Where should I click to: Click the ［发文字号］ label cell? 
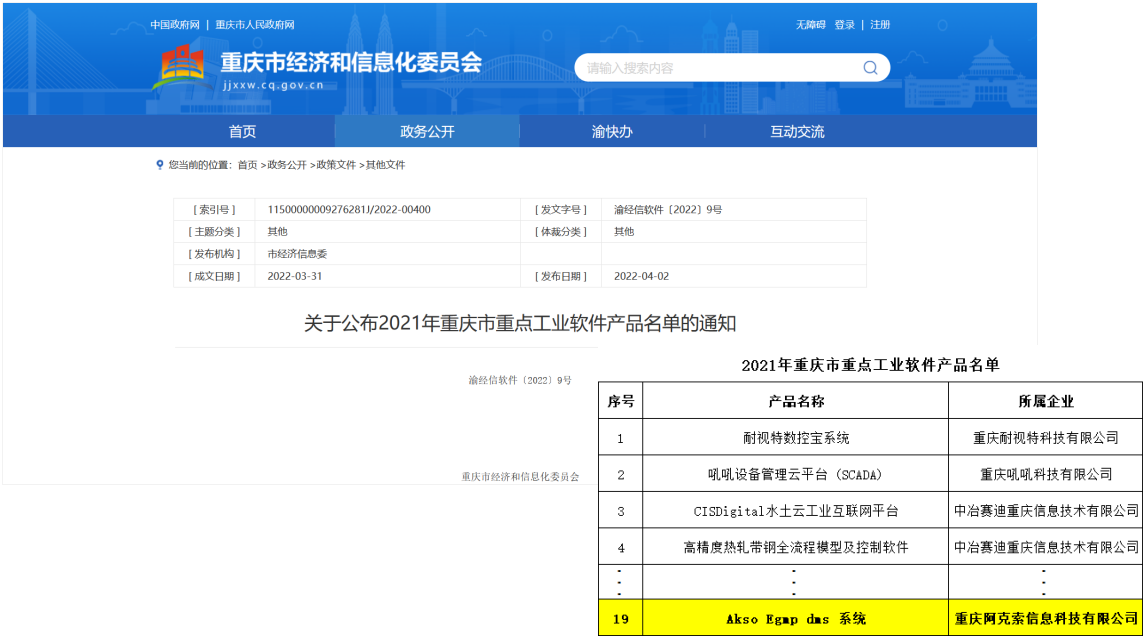click(x=561, y=210)
